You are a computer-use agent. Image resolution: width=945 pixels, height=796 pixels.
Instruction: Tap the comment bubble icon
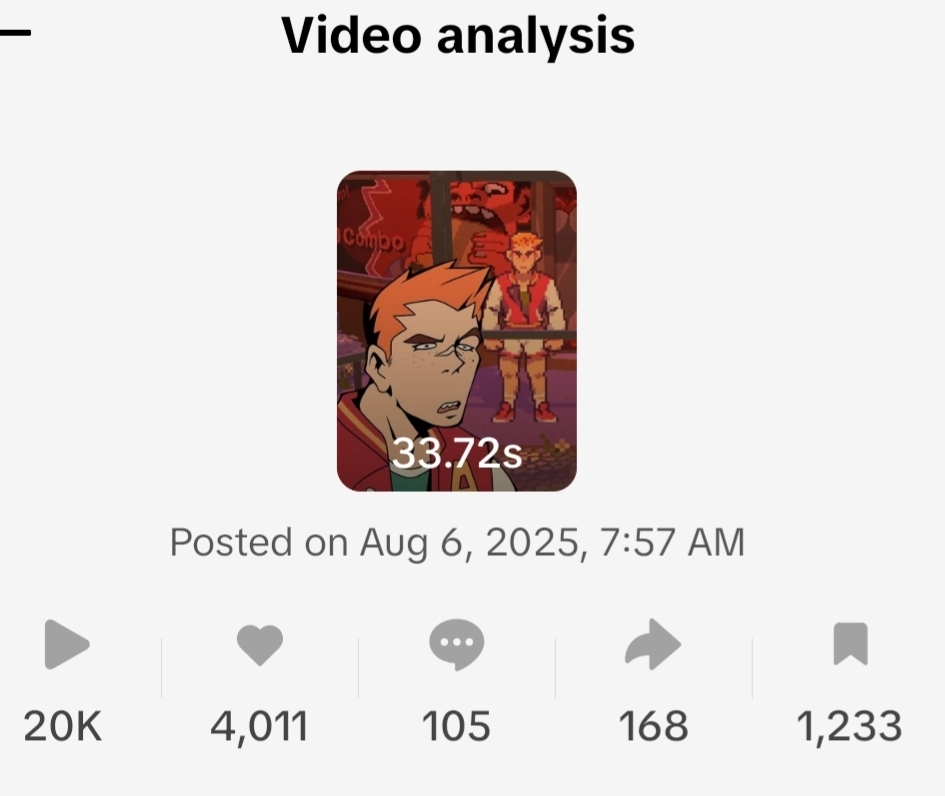coord(456,644)
